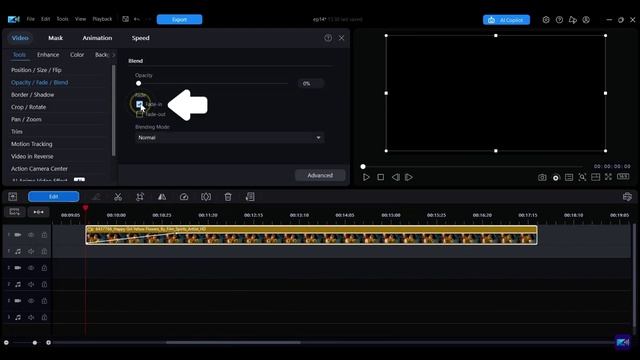The height and width of the screenshot is (360, 640).
Task: Open the 16:9 aspect ratio selector
Action: point(623,176)
